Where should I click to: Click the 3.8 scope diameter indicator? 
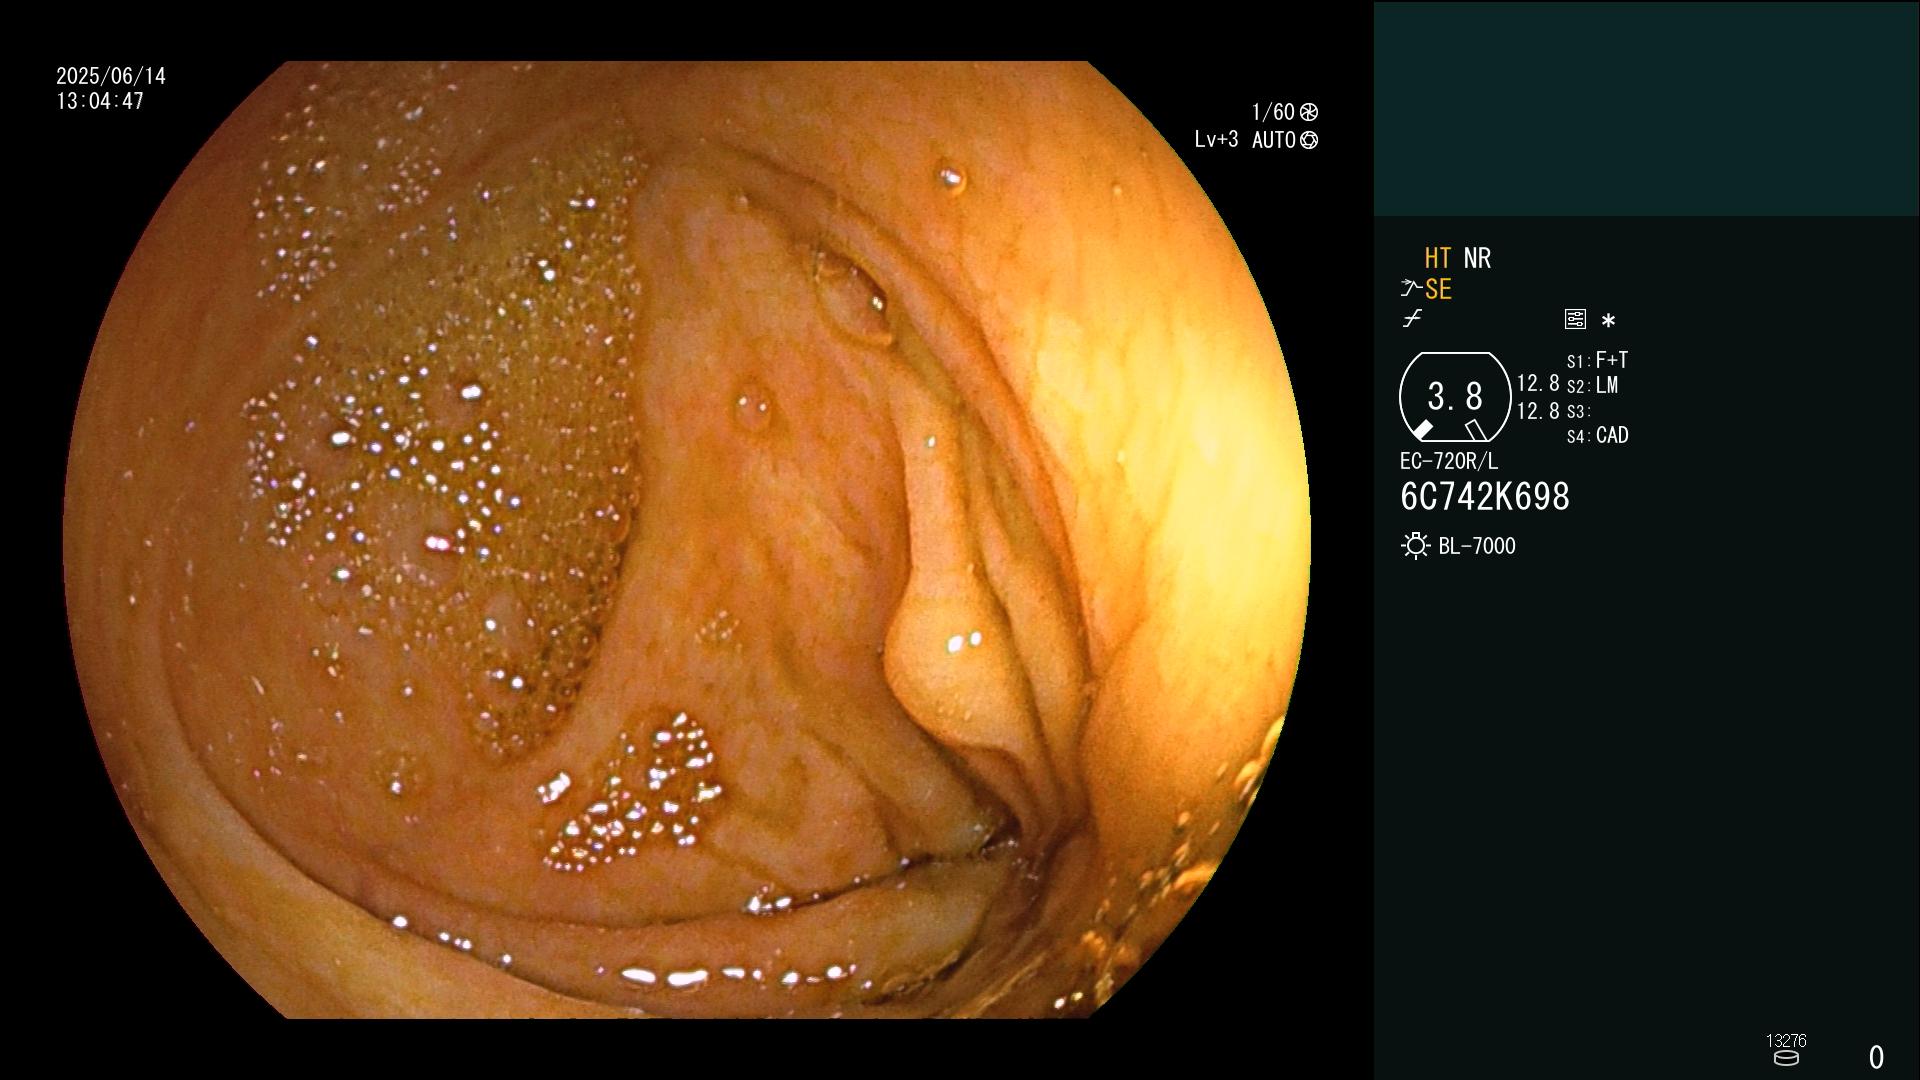coord(1455,396)
